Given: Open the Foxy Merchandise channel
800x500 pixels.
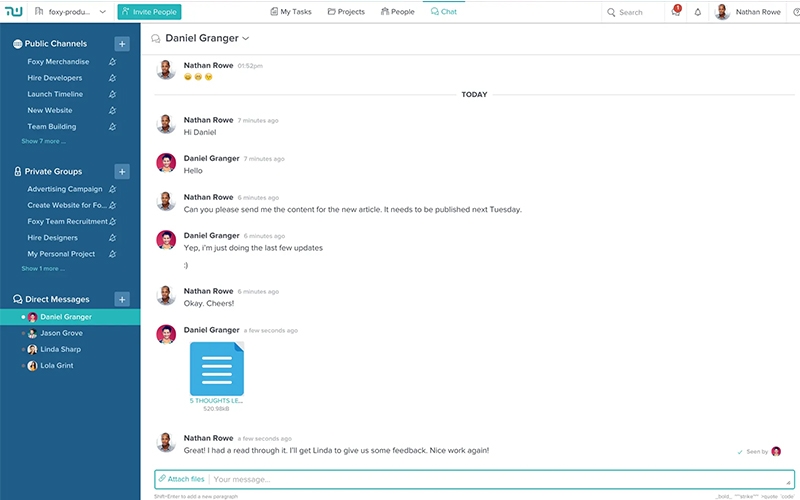Looking at the screenshot, I should pyautogui.click(x=58, y=62).
